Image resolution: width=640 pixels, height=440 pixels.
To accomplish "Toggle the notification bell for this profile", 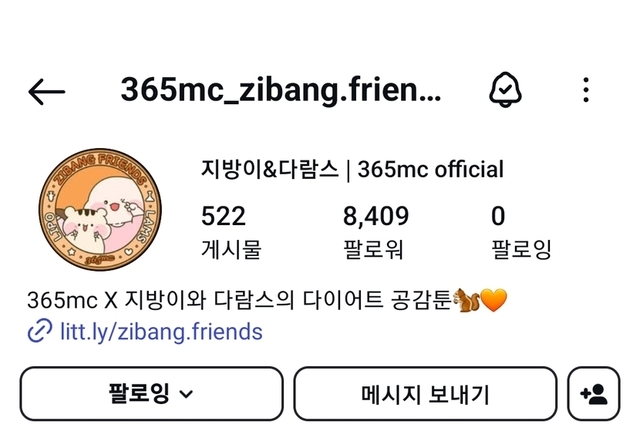I will 505,90.
